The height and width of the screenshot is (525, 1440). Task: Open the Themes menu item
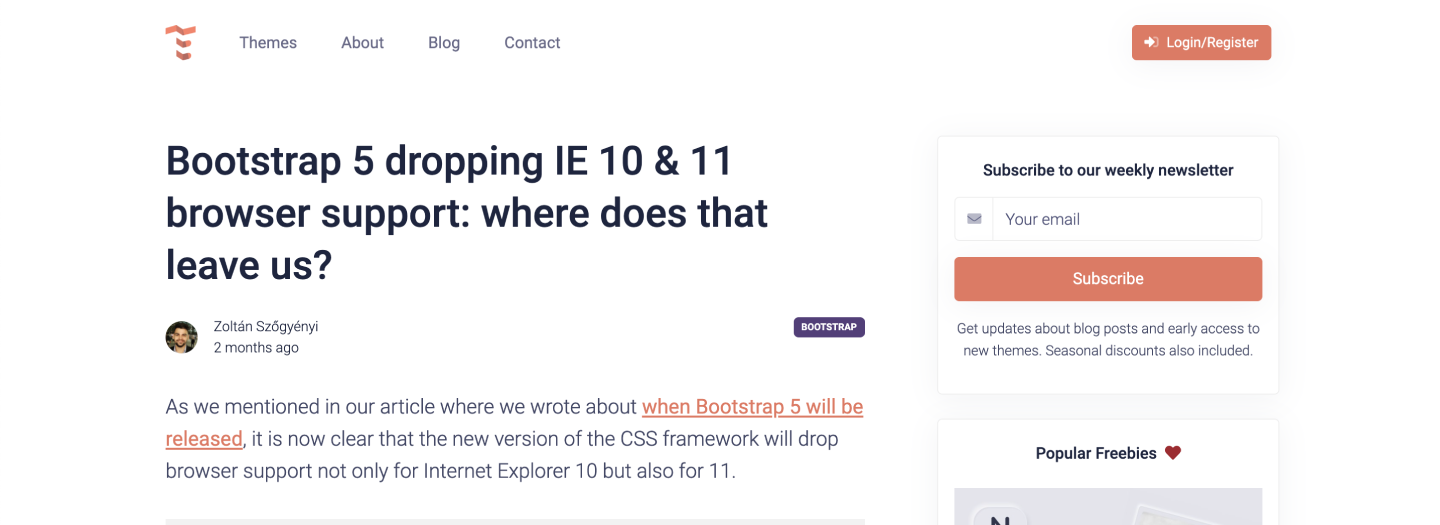pos(268,43)
